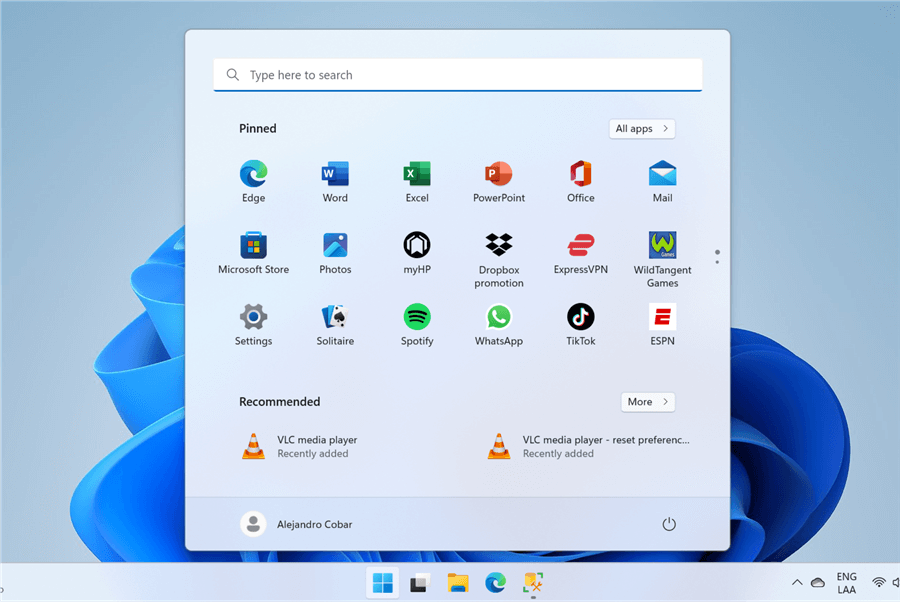Open File Explorer from the taskbar
Screen dimensions: 900x602
(x=458, y=583)
